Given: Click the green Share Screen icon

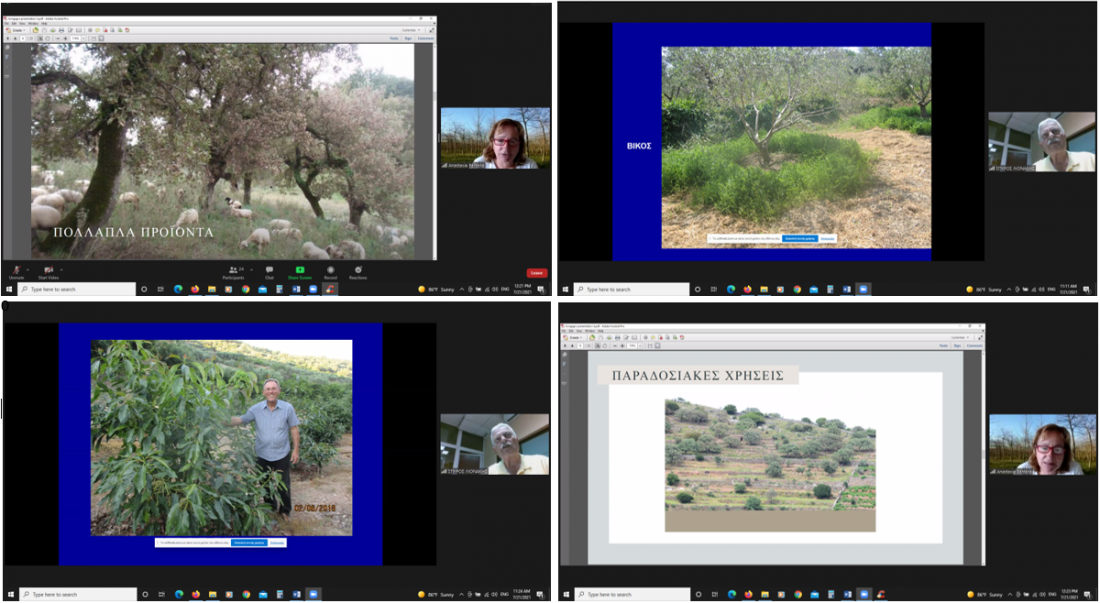Looking at the screenshot, I should coord(299,271).
